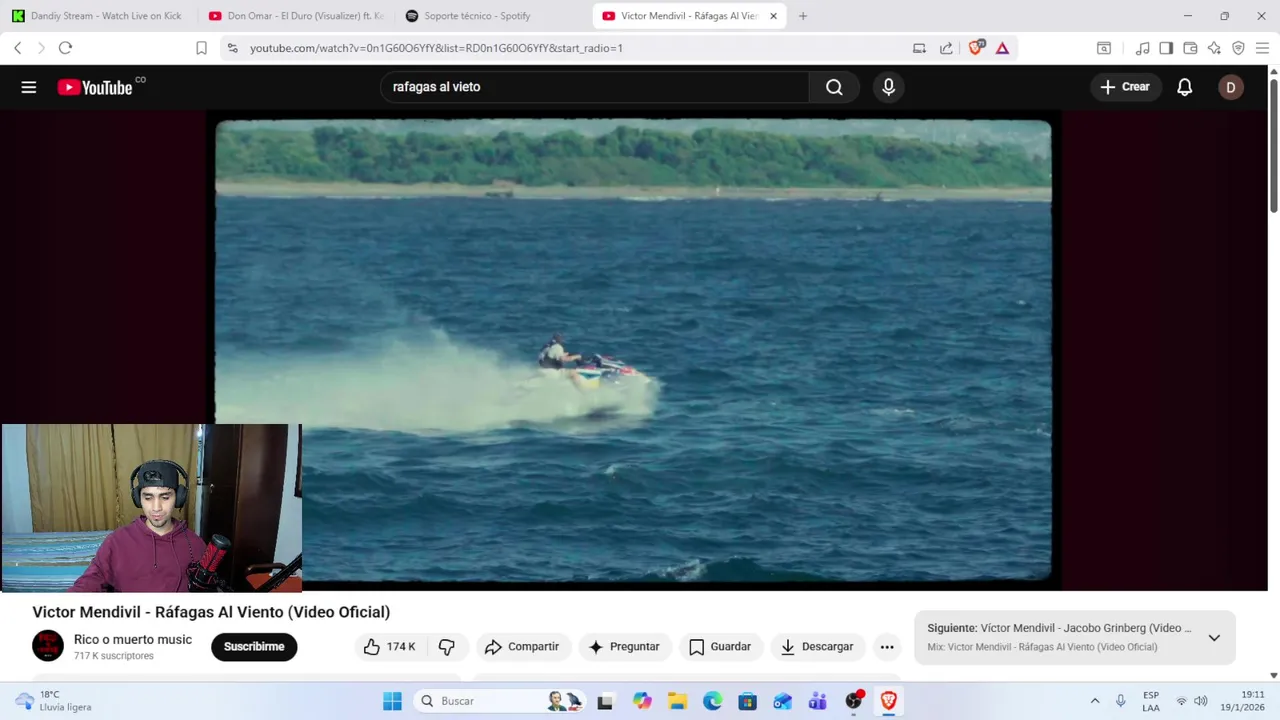
Task: Switch to Don Omar - El Duro tab
Action: point(295,16)
